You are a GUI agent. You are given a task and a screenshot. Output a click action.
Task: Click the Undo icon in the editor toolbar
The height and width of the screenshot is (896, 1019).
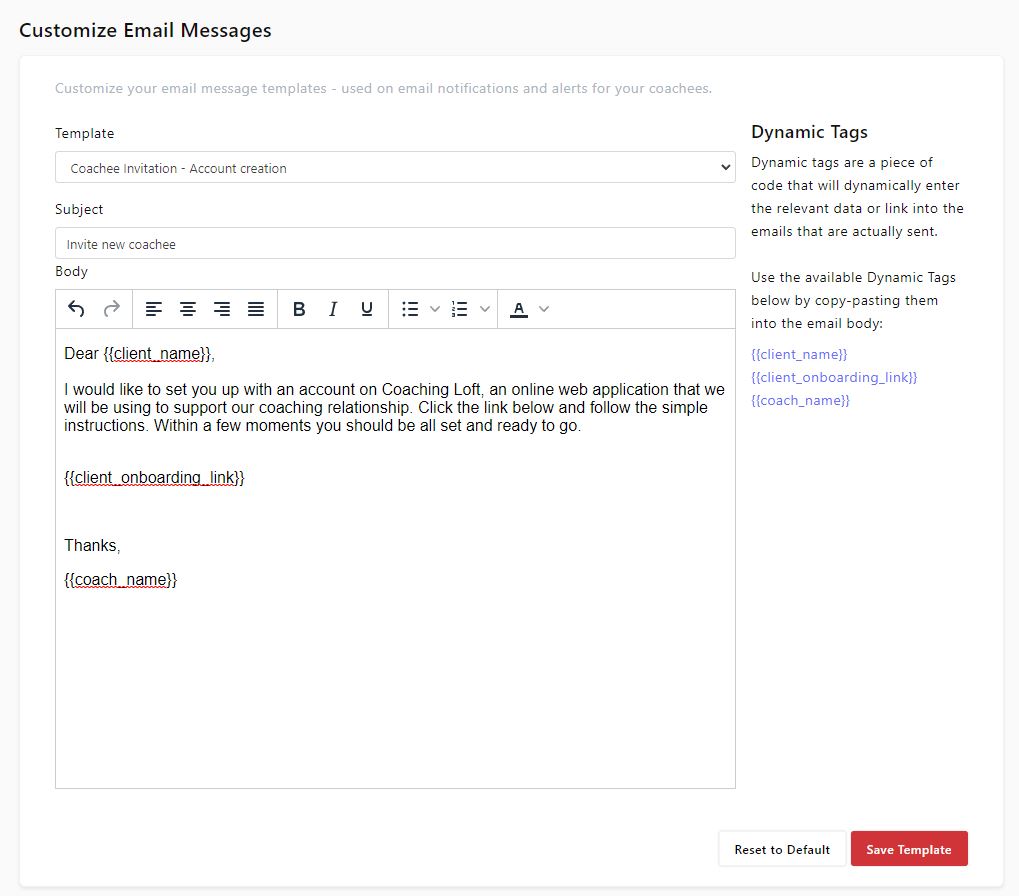[x=76, y=308]
